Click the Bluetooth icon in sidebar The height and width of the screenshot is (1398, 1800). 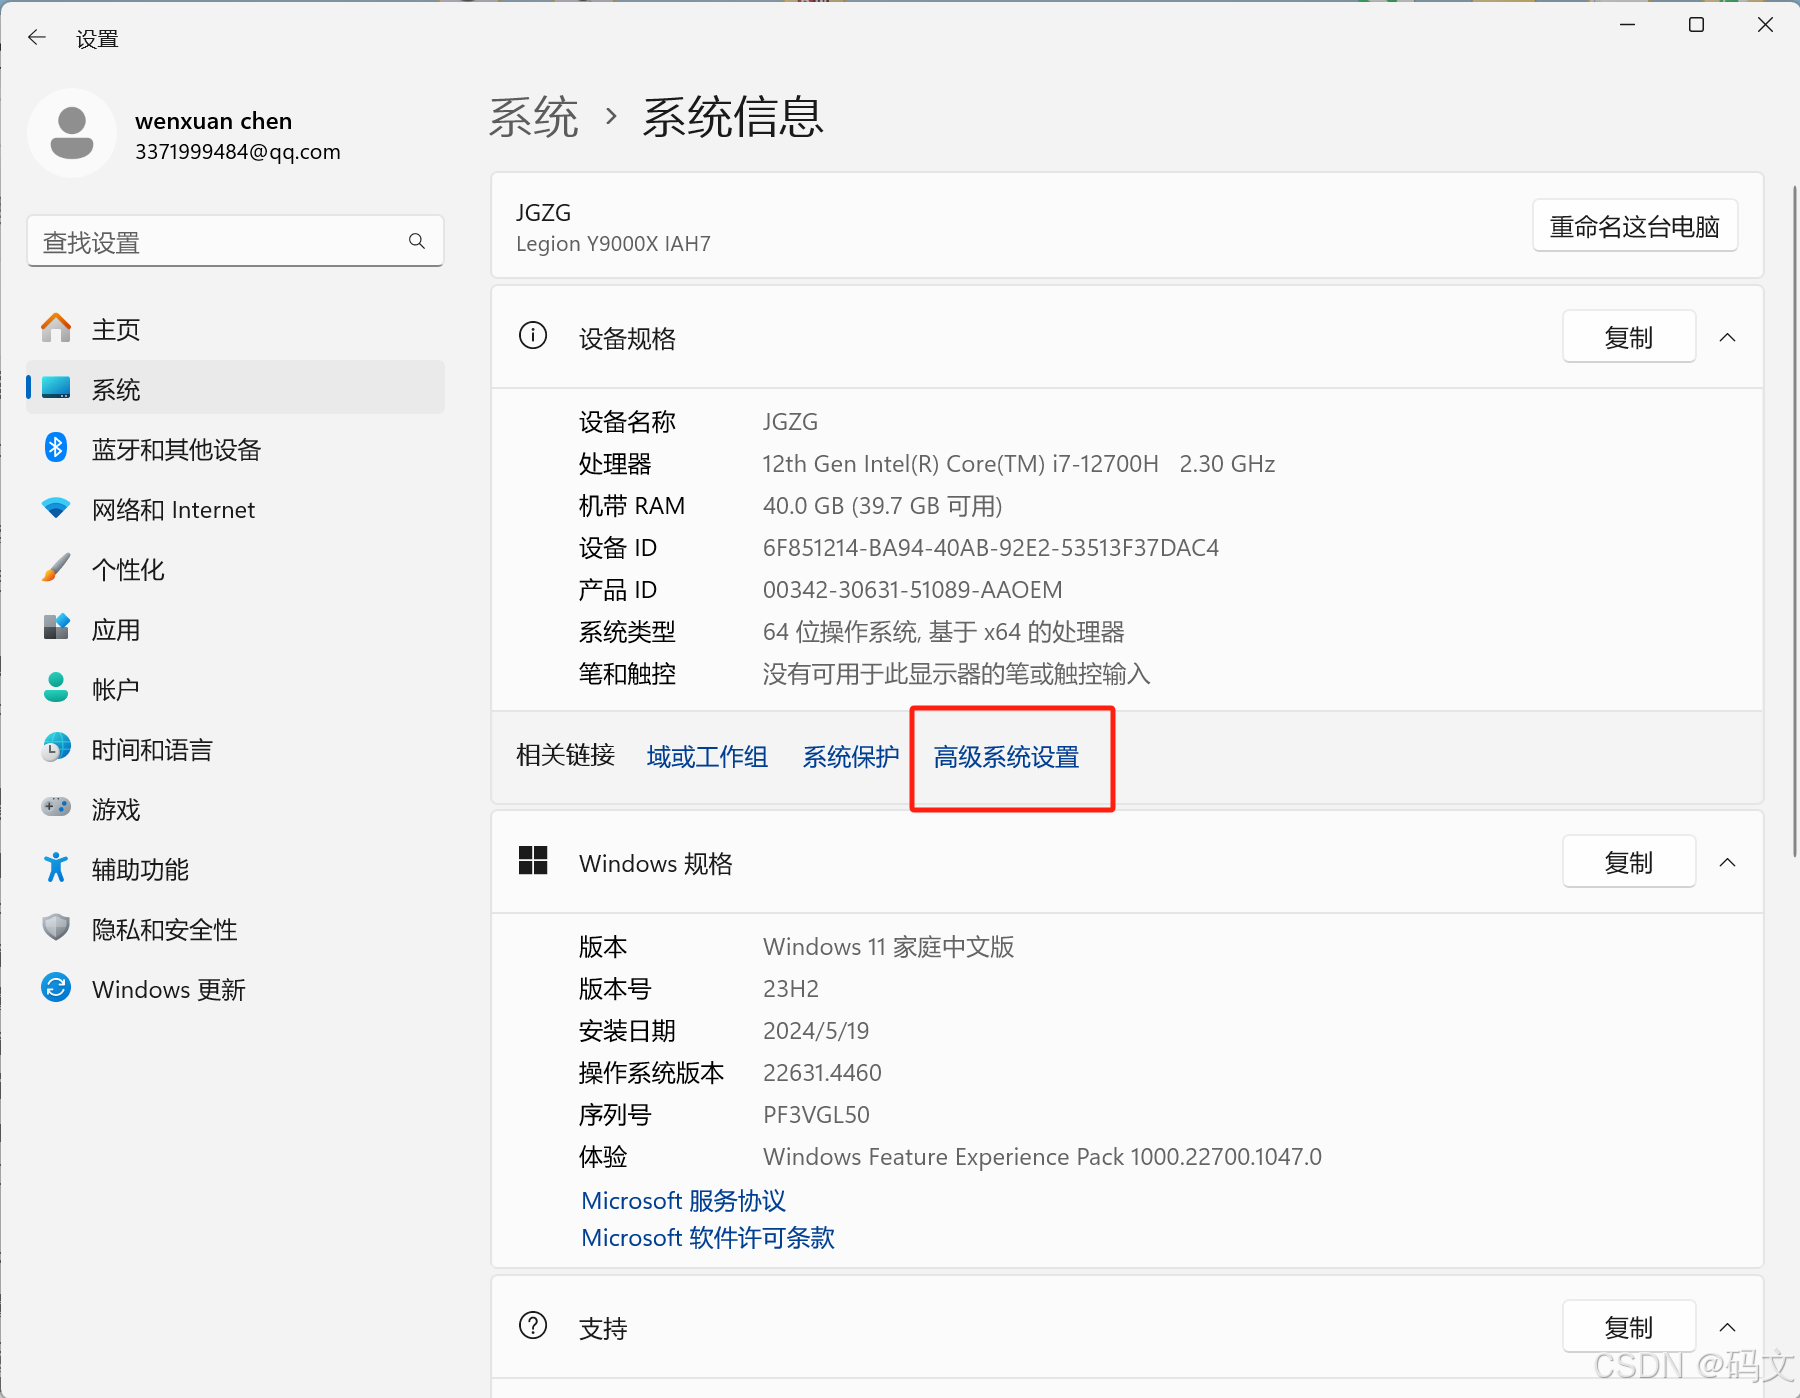click(x=56, y=448)
